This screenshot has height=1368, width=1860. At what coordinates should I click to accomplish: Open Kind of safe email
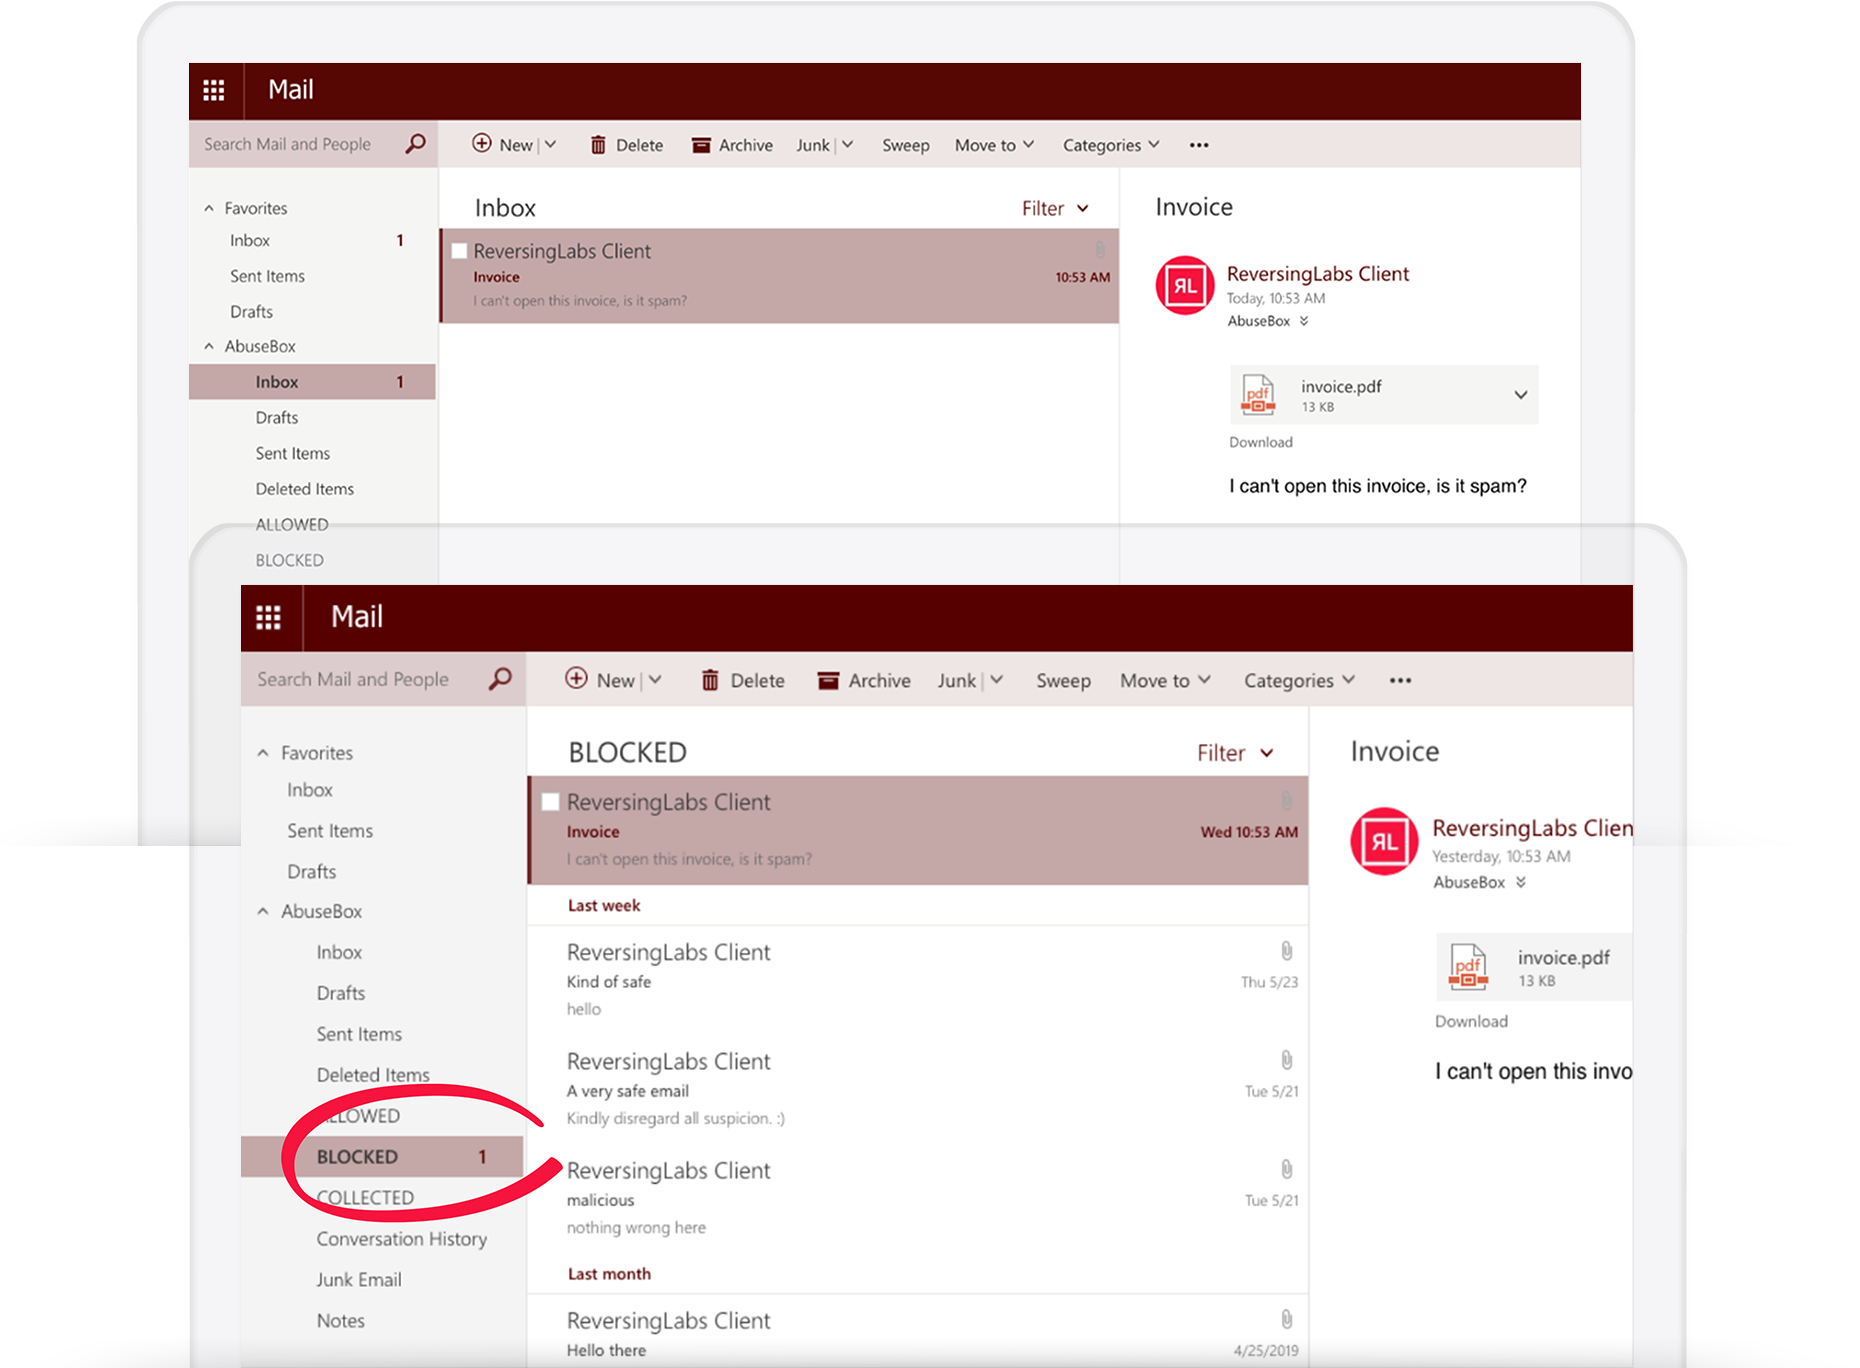pyautogui.click(x=918, y=980)
